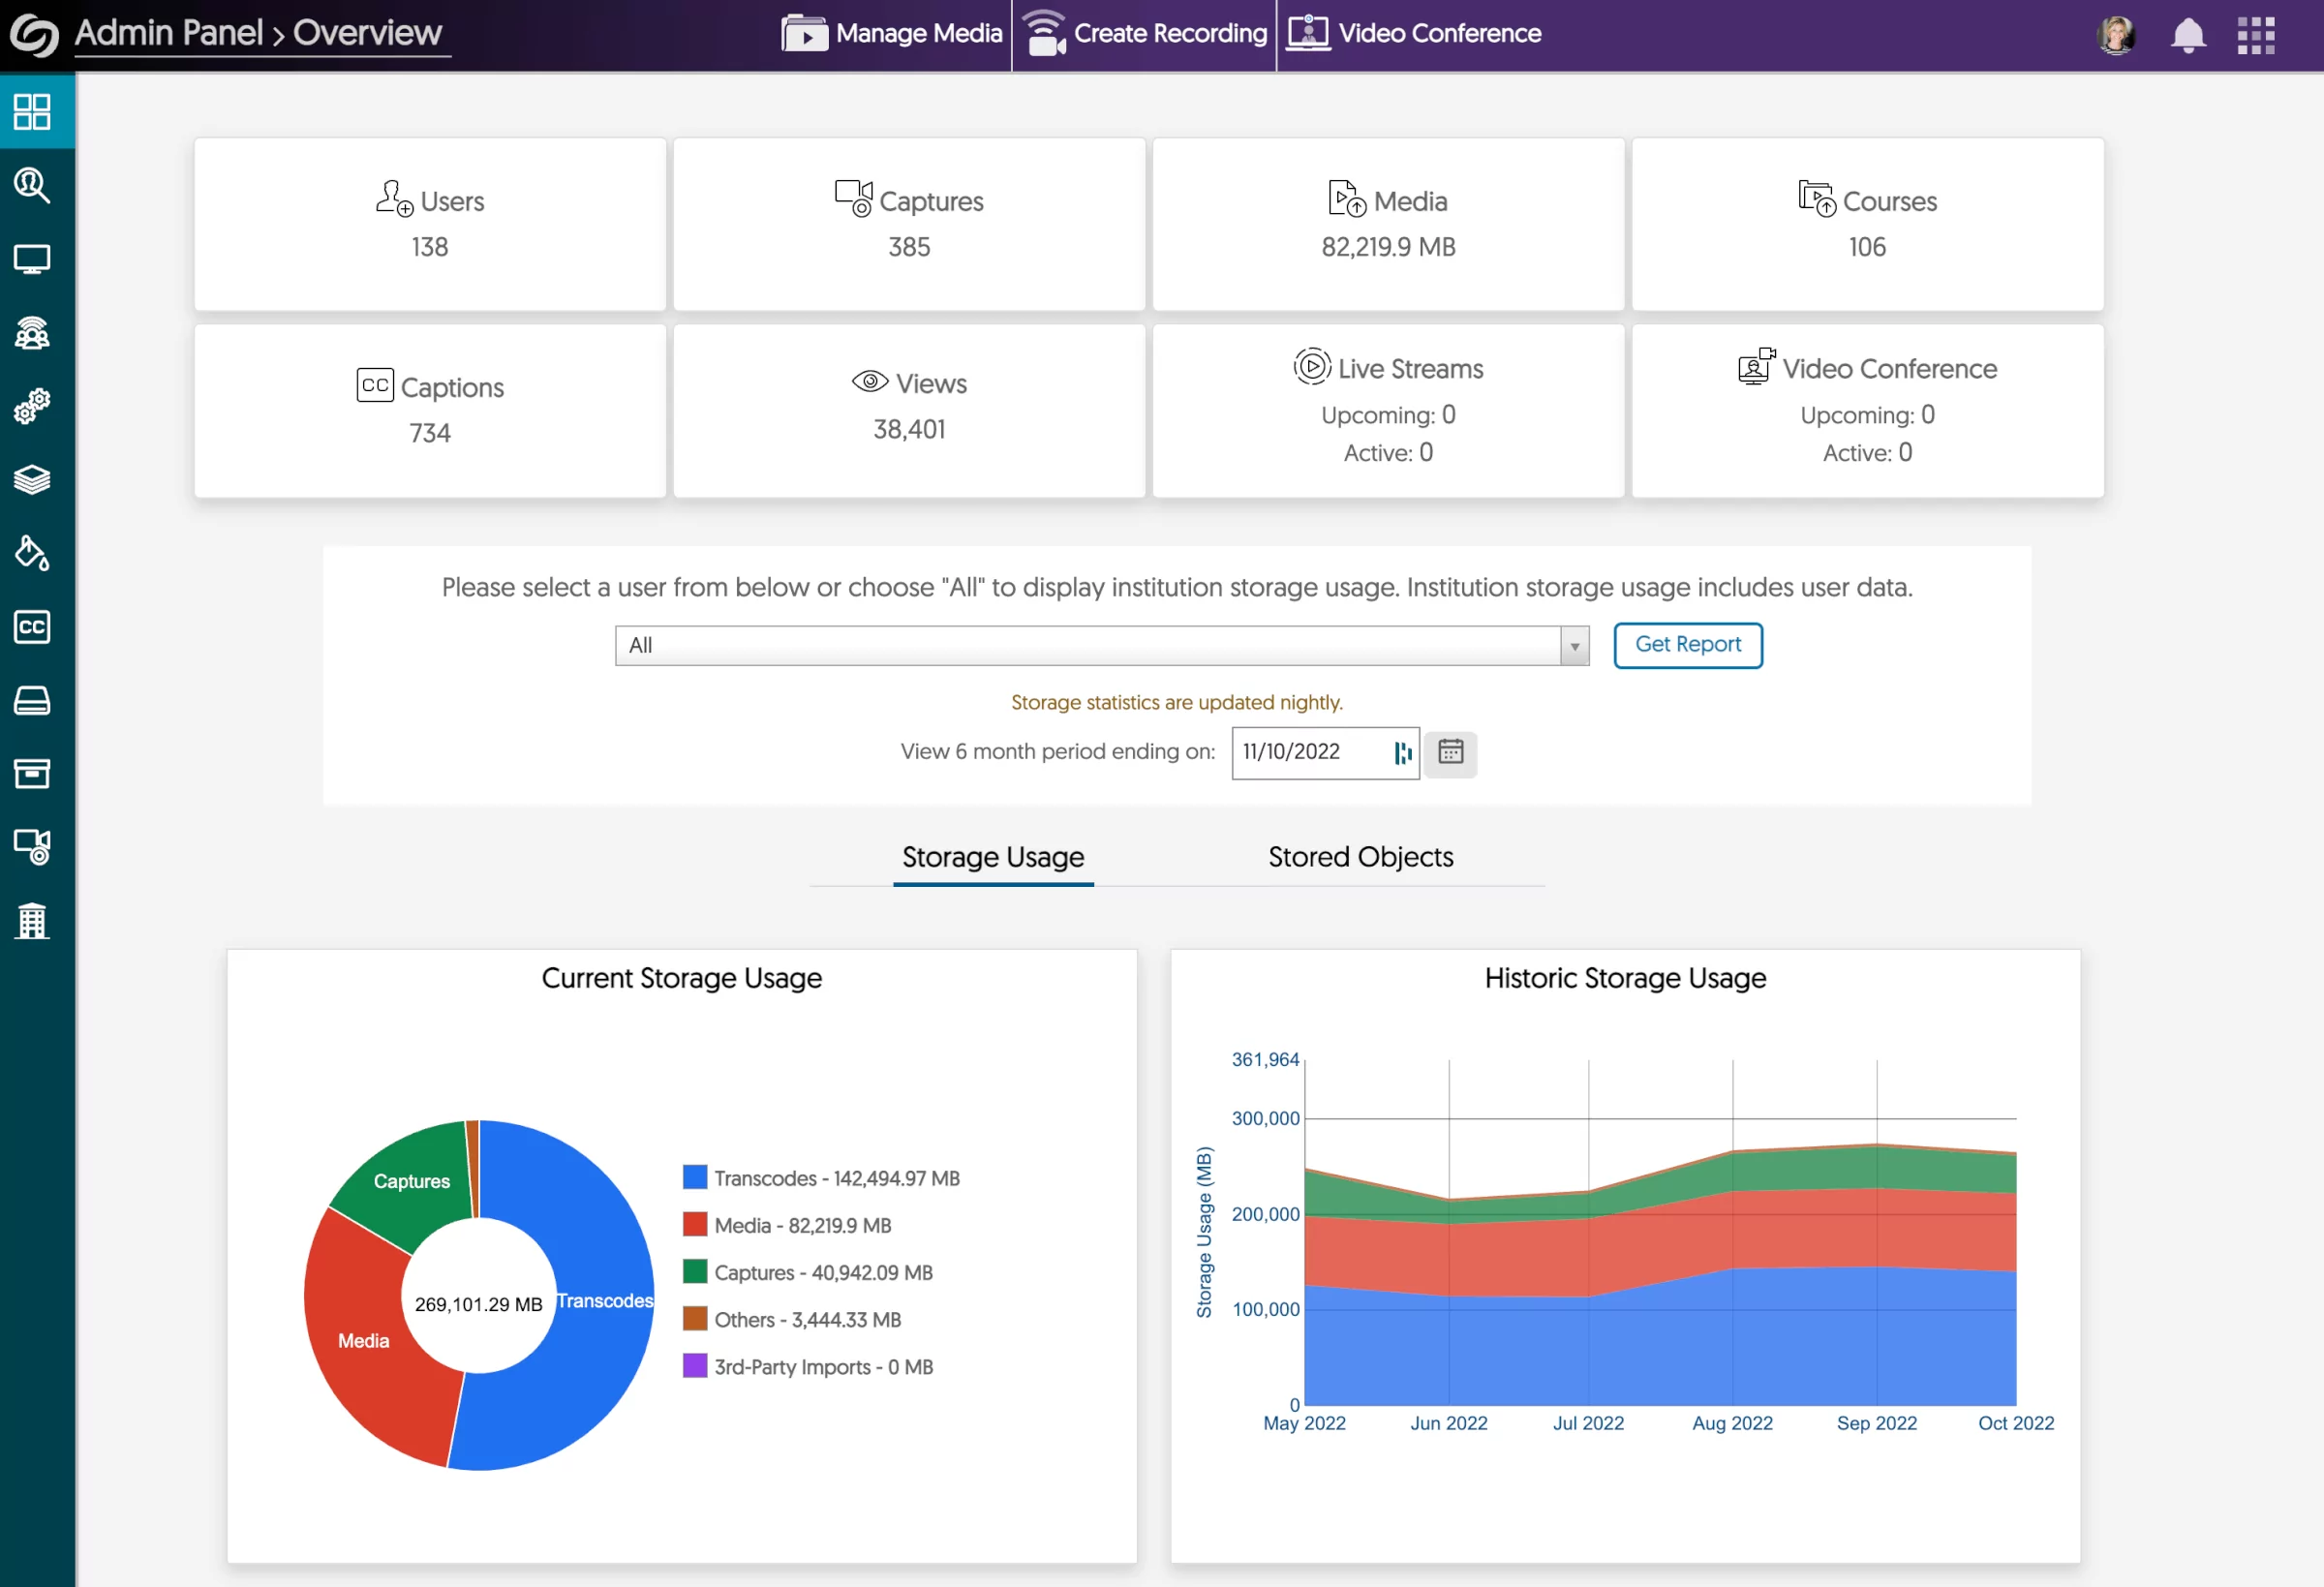Viewport: 2324px width, 1587px height.
Task: Click the Search magnifier sidebar icon
Action: (32, 184)
